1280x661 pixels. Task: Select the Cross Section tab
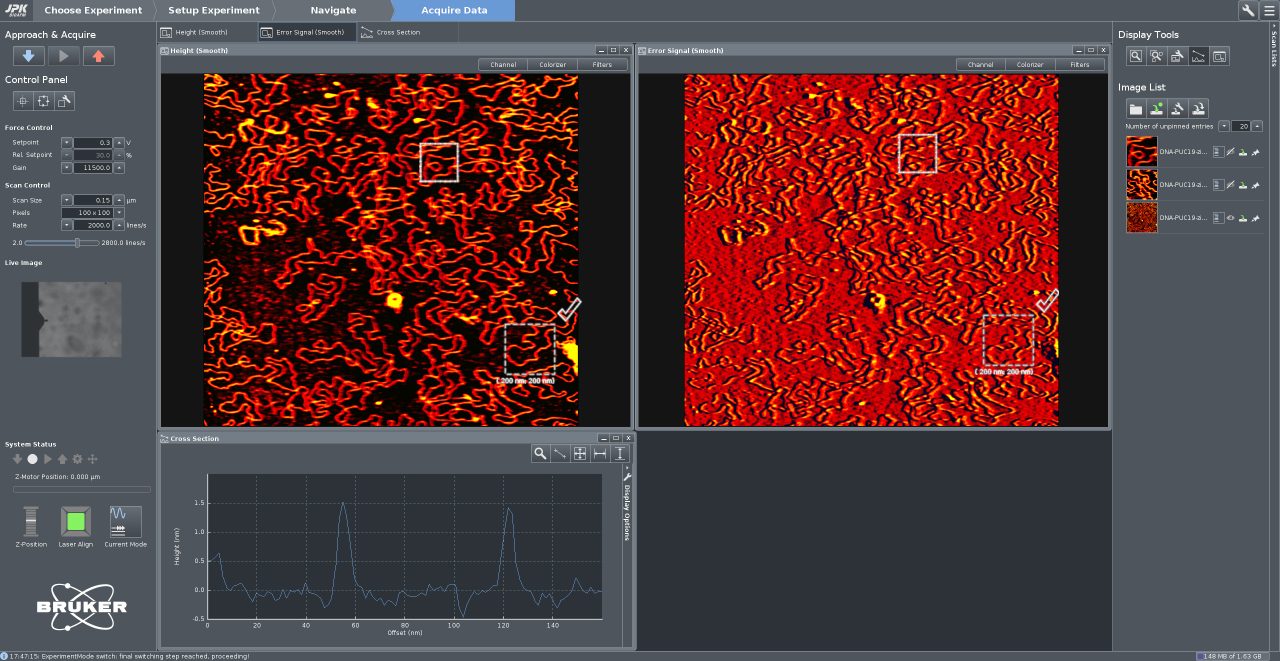click(x=390, y=31)
